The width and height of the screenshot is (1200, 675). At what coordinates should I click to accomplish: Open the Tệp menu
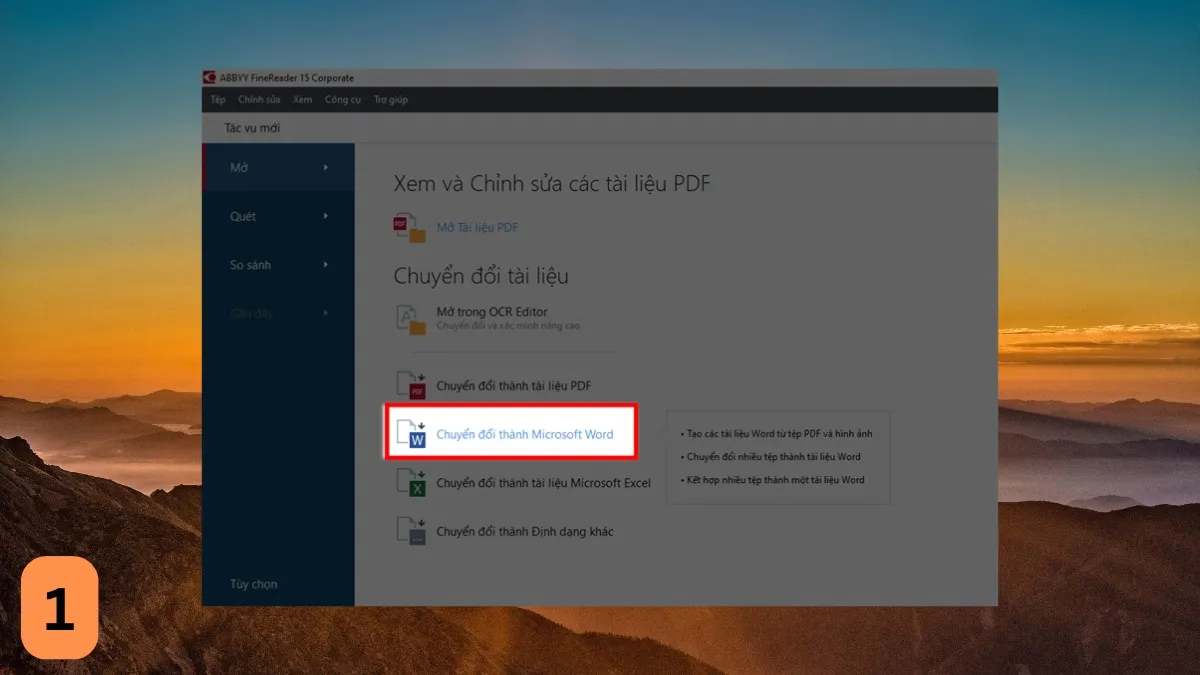(x=218, y=100)
